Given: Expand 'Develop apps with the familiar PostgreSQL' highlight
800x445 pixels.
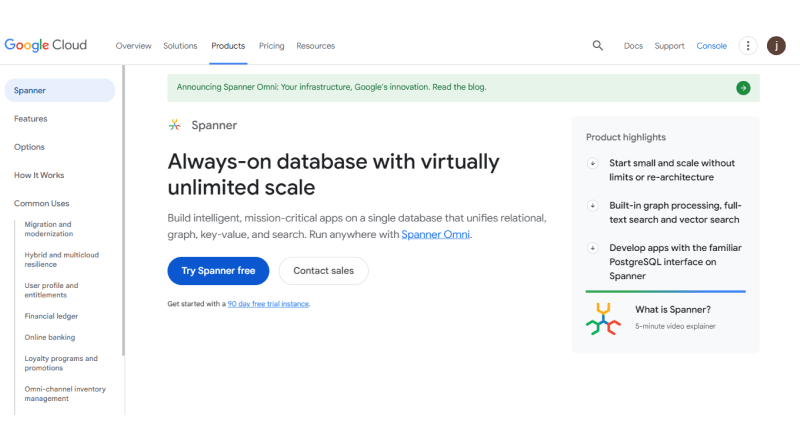Looking at the screenshot, I should (592, 248).
